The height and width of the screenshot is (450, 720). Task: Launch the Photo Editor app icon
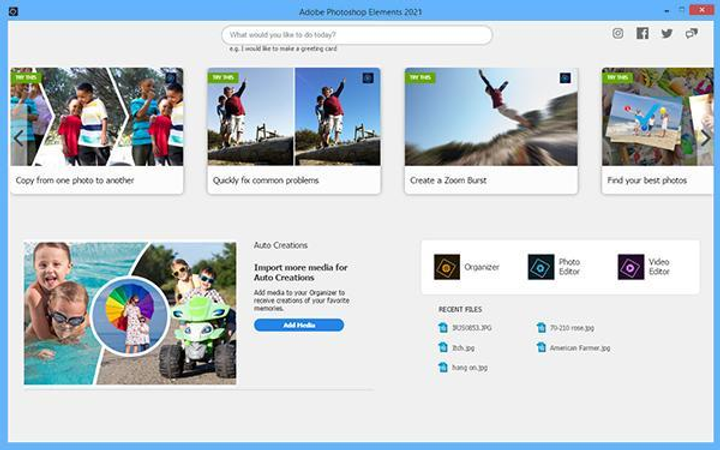[541, 267]
